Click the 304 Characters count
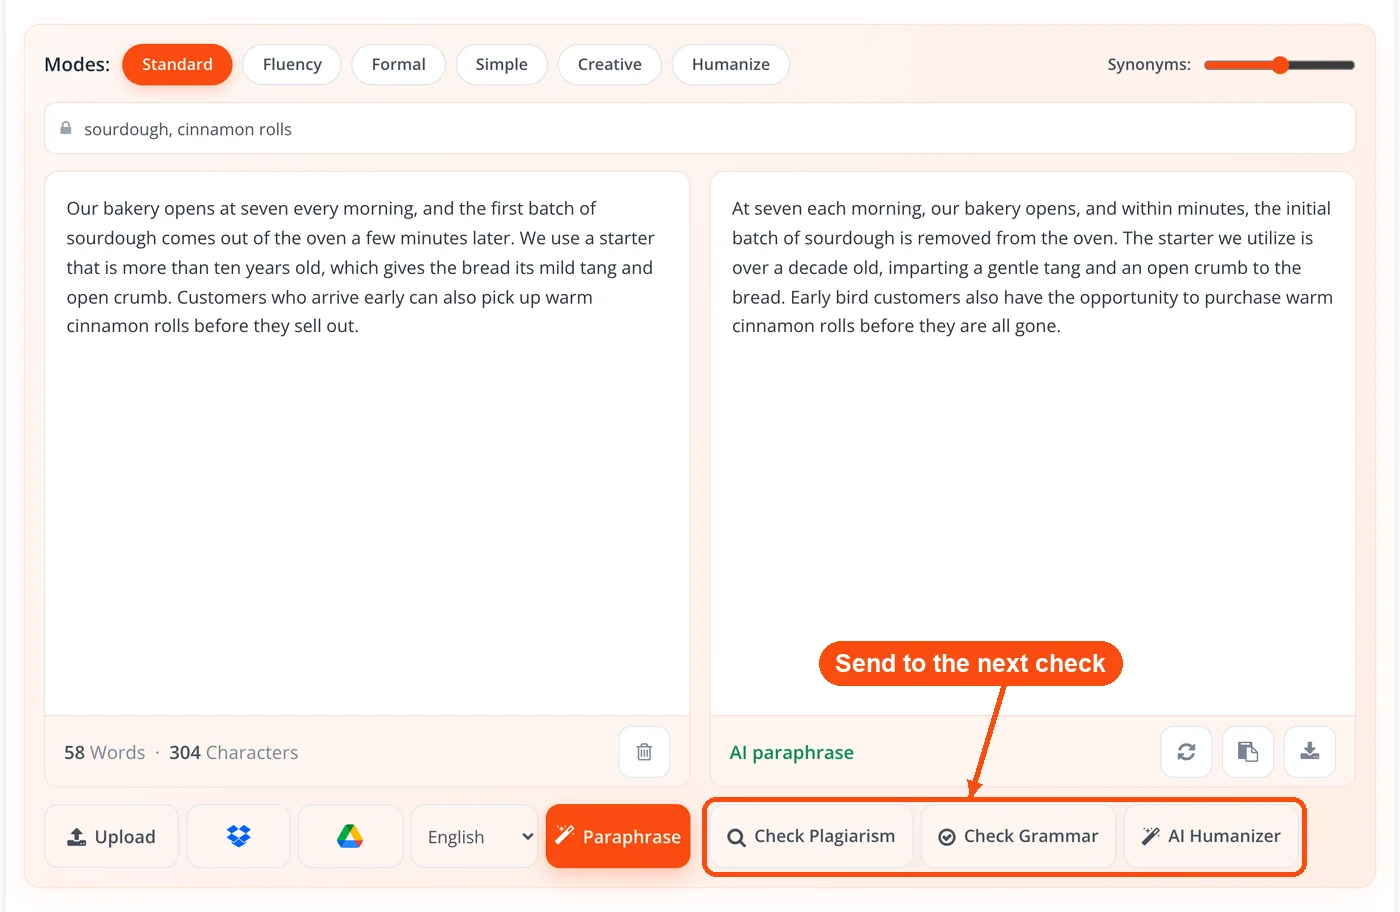Viewport: 1400px width, 912px height. click(233, 752)
